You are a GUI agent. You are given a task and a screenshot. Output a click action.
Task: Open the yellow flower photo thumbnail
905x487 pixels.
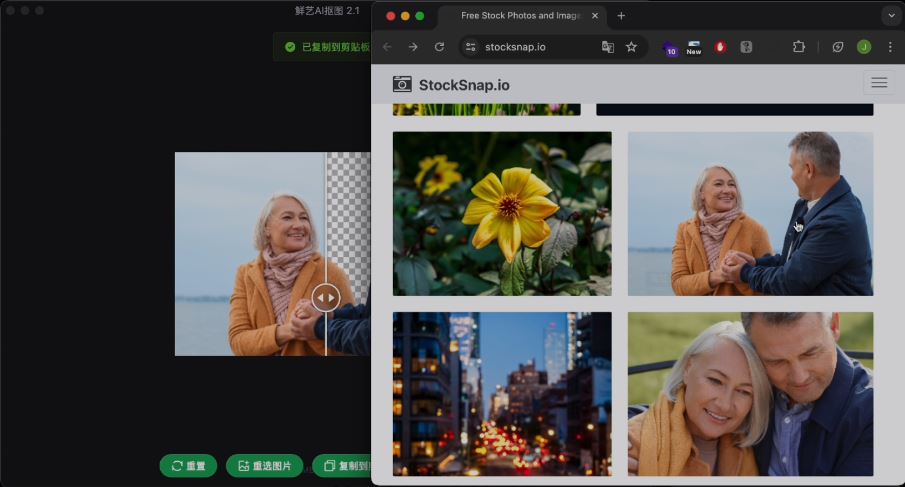tap(502, 213)
